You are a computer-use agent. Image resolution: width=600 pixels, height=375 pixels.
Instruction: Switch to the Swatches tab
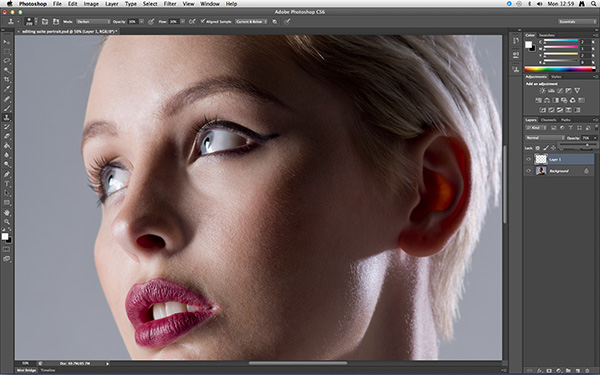pyautogui.click(x=546, y=35)
